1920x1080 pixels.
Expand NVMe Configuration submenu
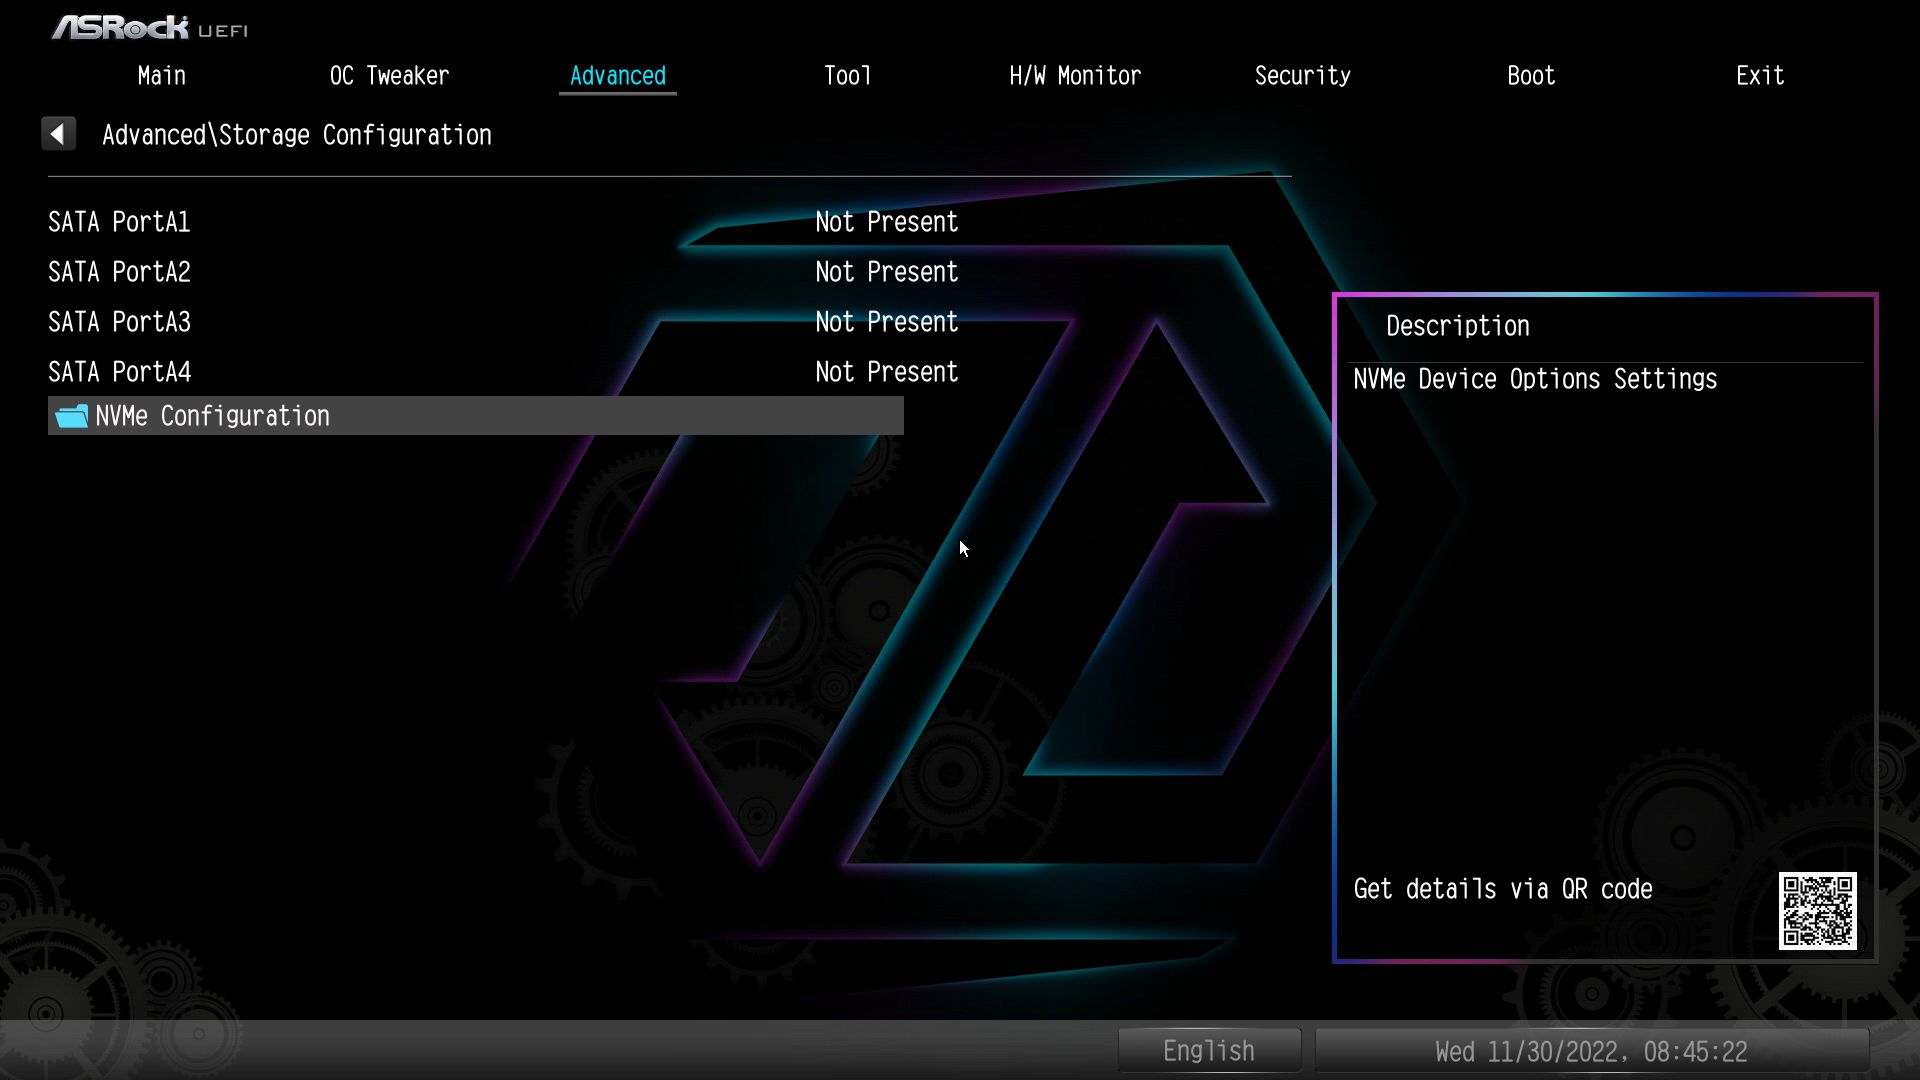212,416
